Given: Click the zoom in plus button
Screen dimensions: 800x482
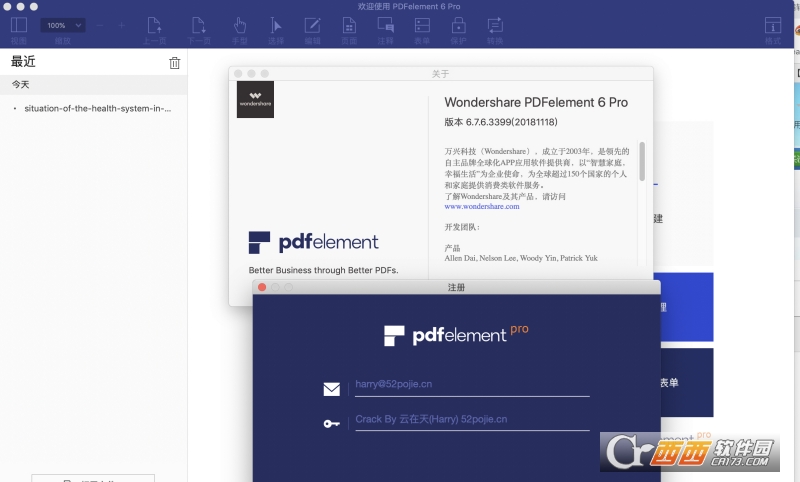Looking at the screenshot, I should pyautogui.click(x=121, y=25).
